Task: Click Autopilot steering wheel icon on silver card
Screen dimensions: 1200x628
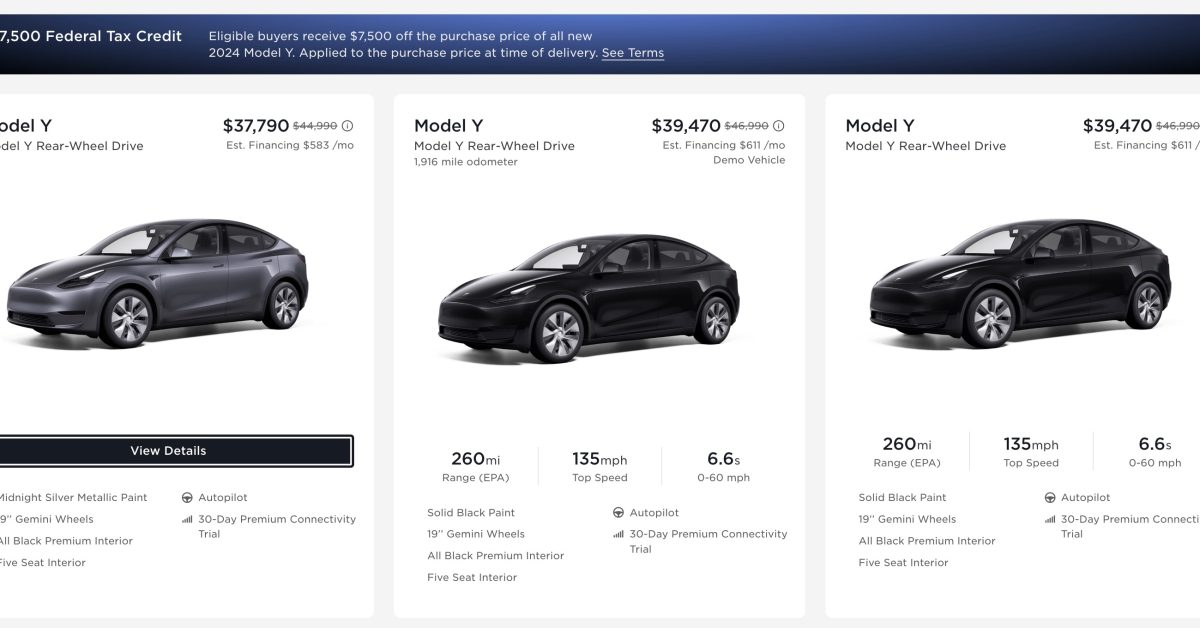Action: pos(187,498)
